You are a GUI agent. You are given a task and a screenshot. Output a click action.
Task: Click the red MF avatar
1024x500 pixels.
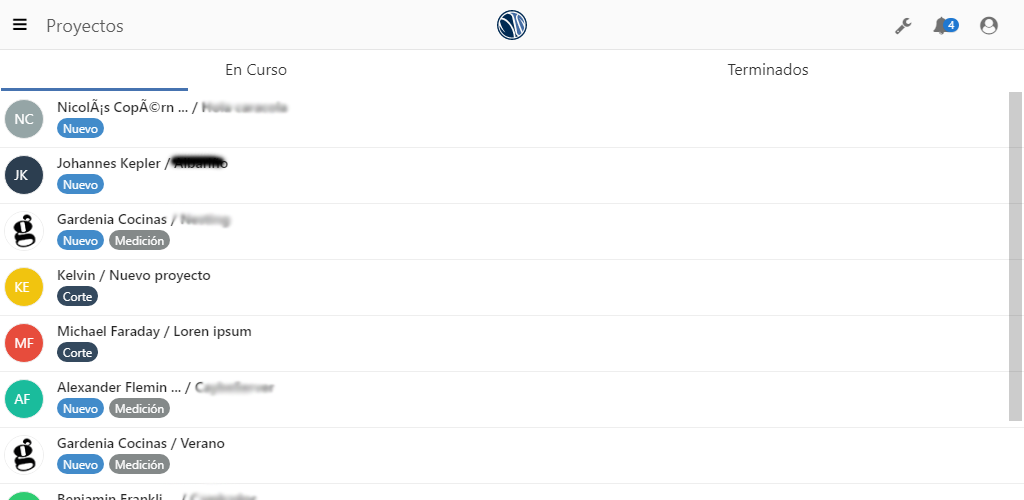click(24, 343)
